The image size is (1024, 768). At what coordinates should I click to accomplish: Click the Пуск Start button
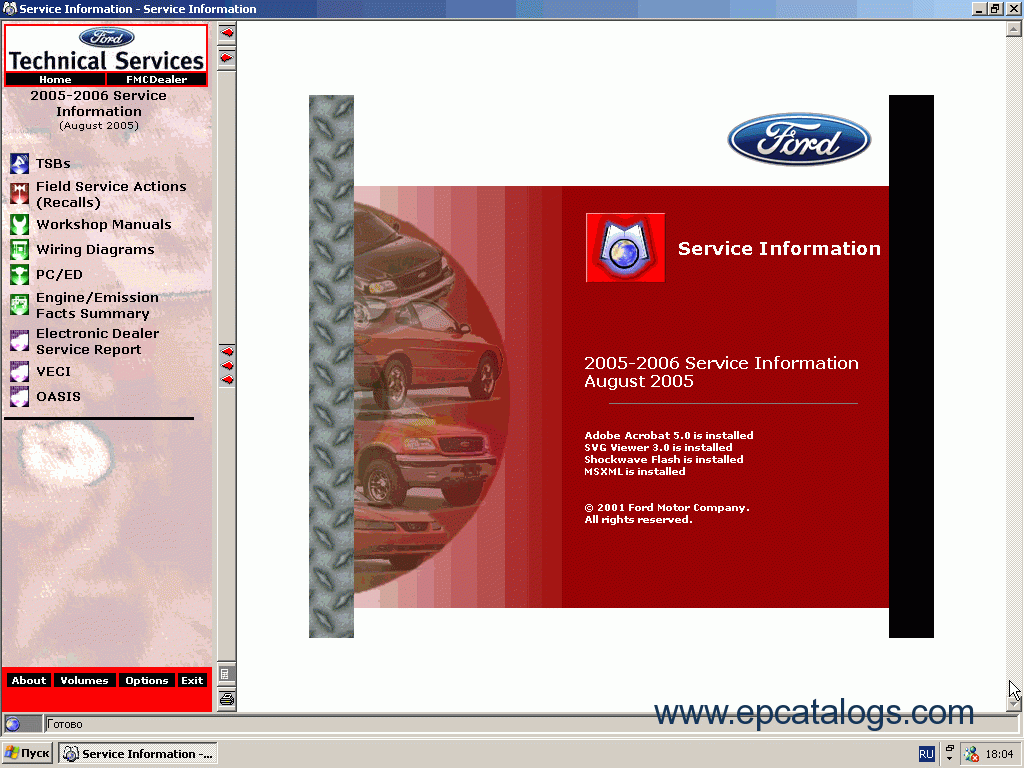click(27, 753)
